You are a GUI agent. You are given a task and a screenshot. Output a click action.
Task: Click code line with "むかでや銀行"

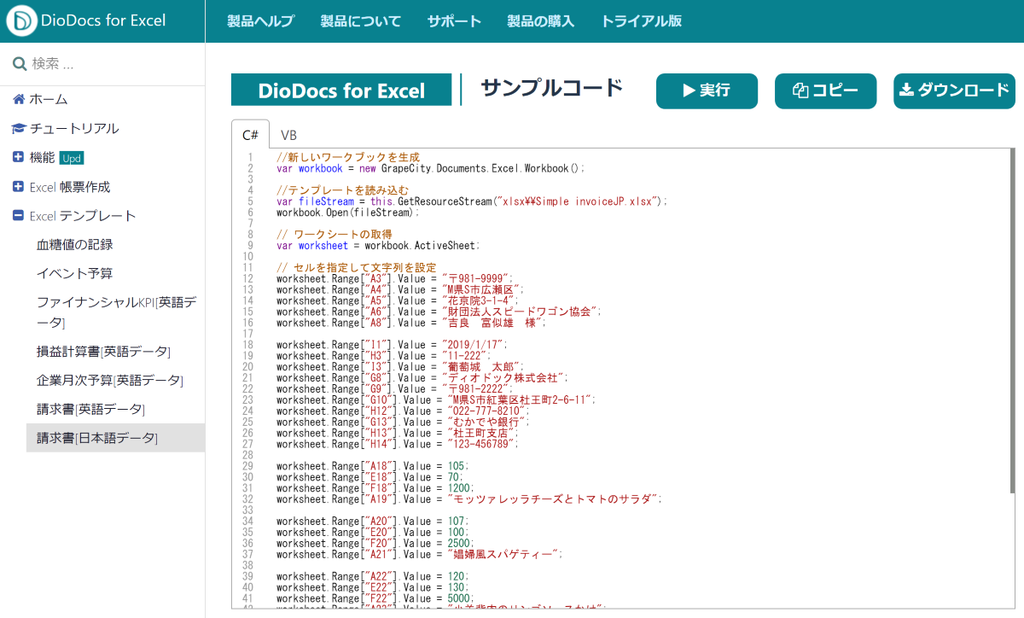[403, 422]
